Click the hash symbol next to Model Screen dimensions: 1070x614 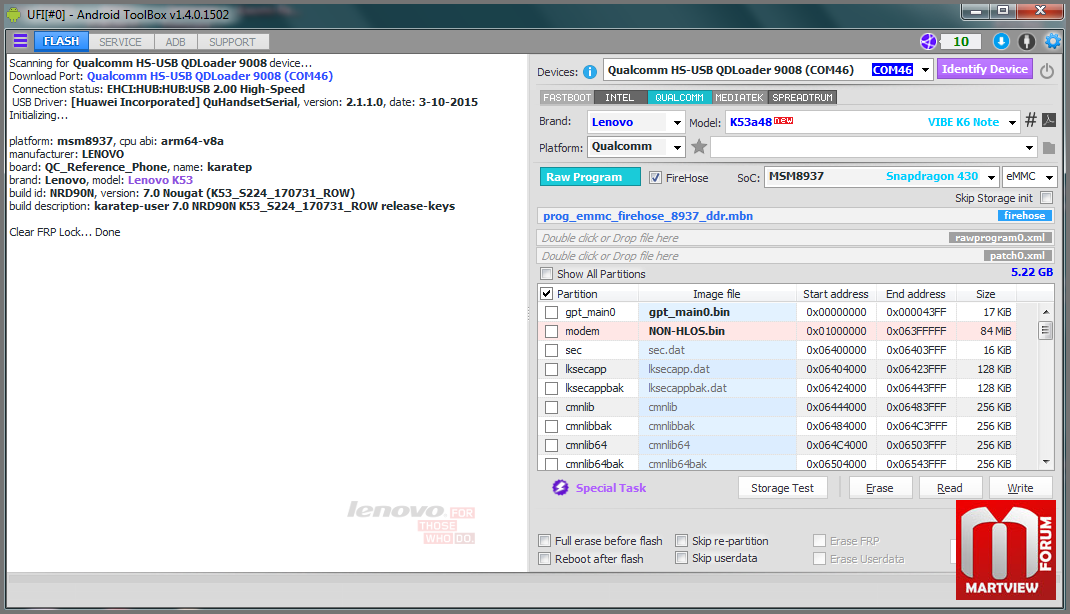pyautogui.click(x=1030, y=121)
